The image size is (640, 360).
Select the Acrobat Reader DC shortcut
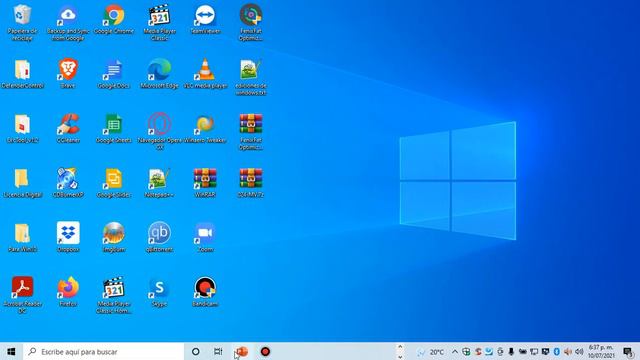[22, 295]
